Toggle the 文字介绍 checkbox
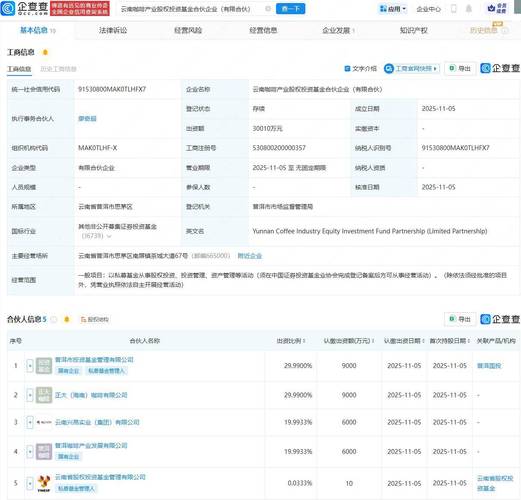The width and height of the screenshot is (521, 500). point(347,68)
